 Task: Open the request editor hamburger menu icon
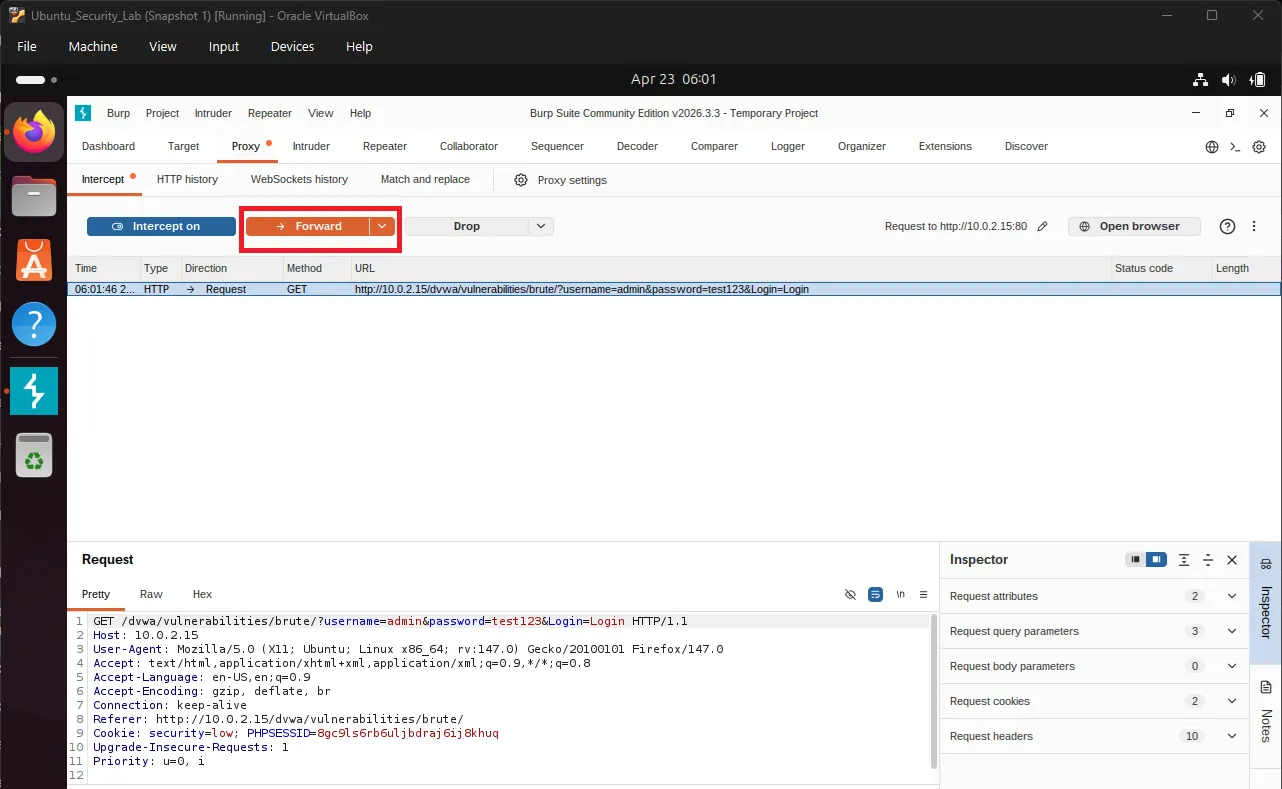click(923, 594)
